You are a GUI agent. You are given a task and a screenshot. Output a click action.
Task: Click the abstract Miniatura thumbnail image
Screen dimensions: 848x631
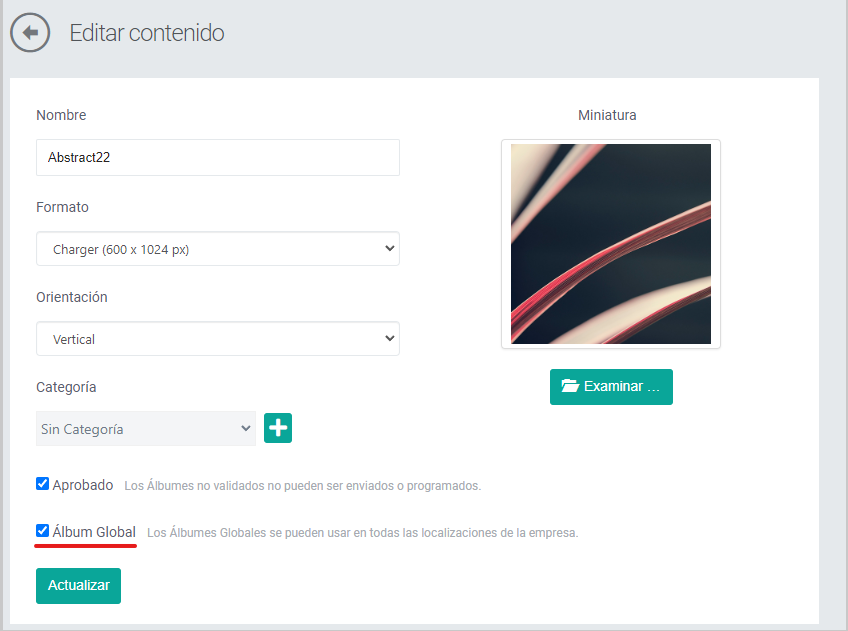(611, 244)
